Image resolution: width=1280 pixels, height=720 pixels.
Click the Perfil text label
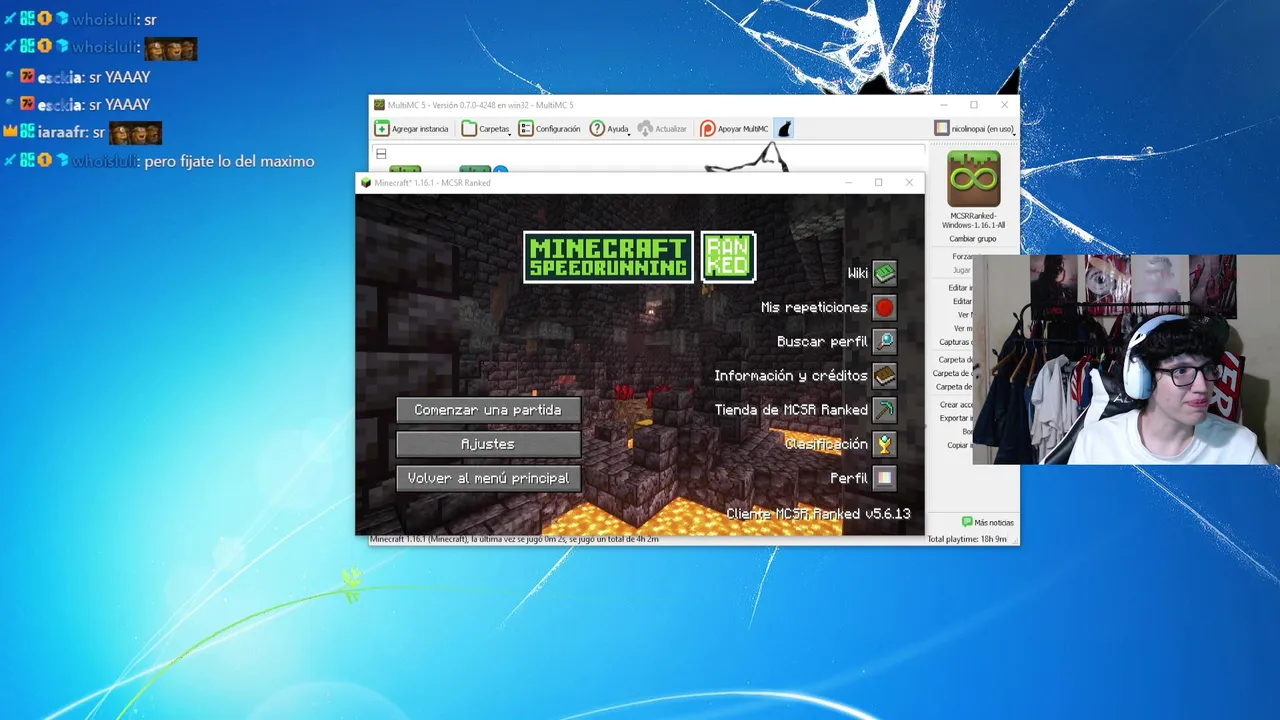(x=849, y=478)
